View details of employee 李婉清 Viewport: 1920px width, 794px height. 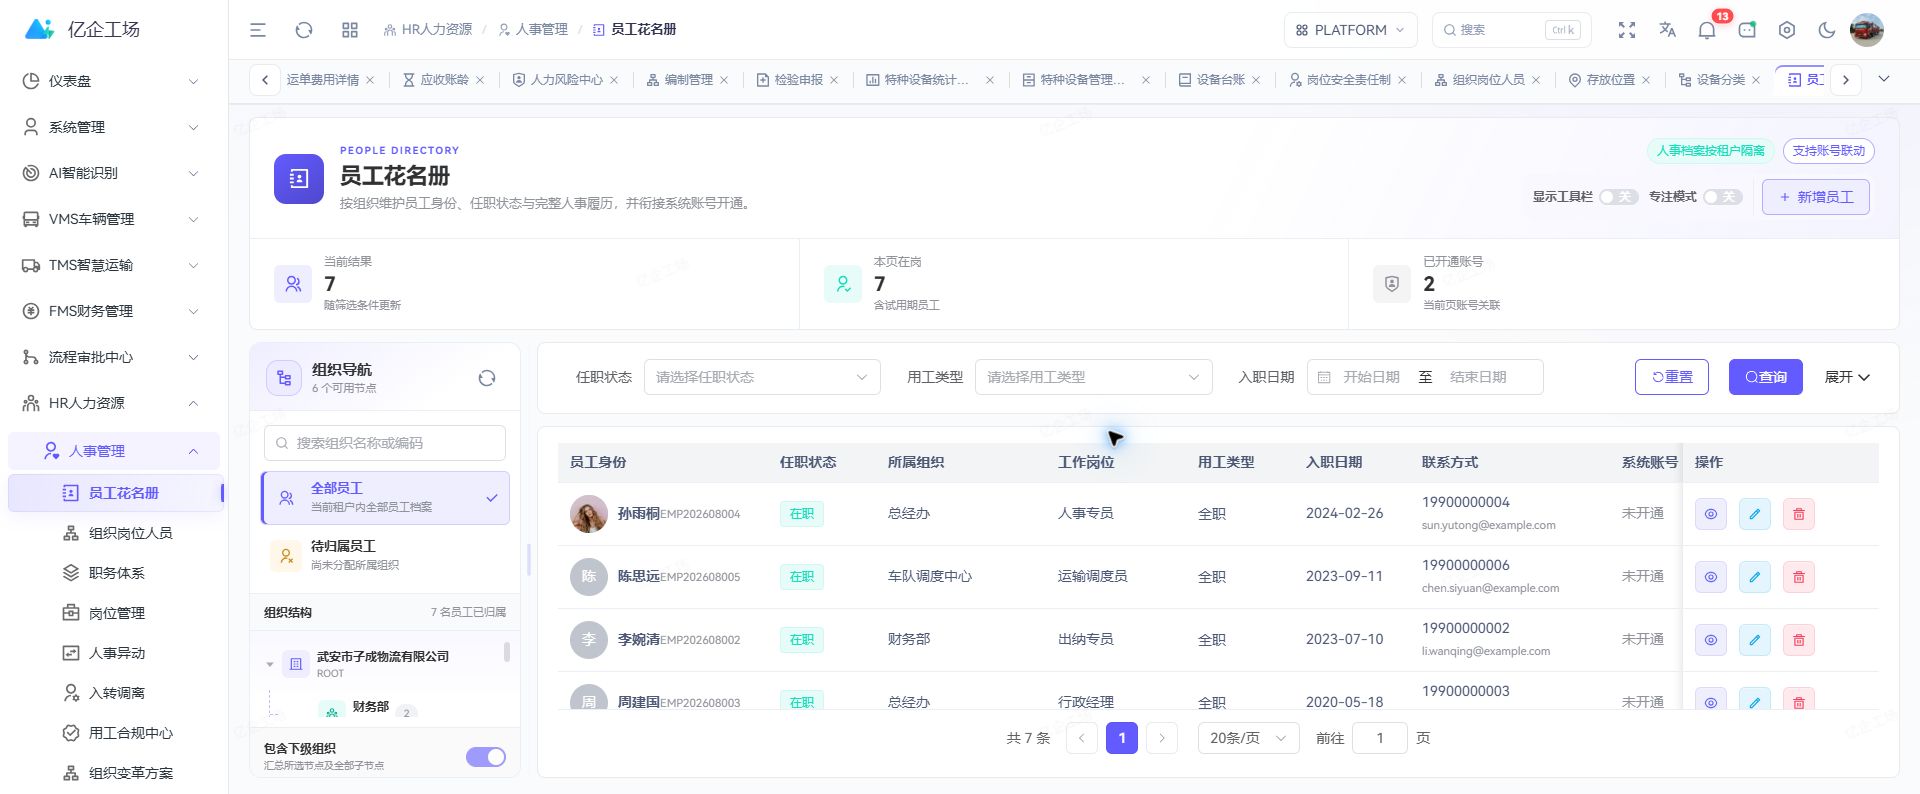[1711, 640]
